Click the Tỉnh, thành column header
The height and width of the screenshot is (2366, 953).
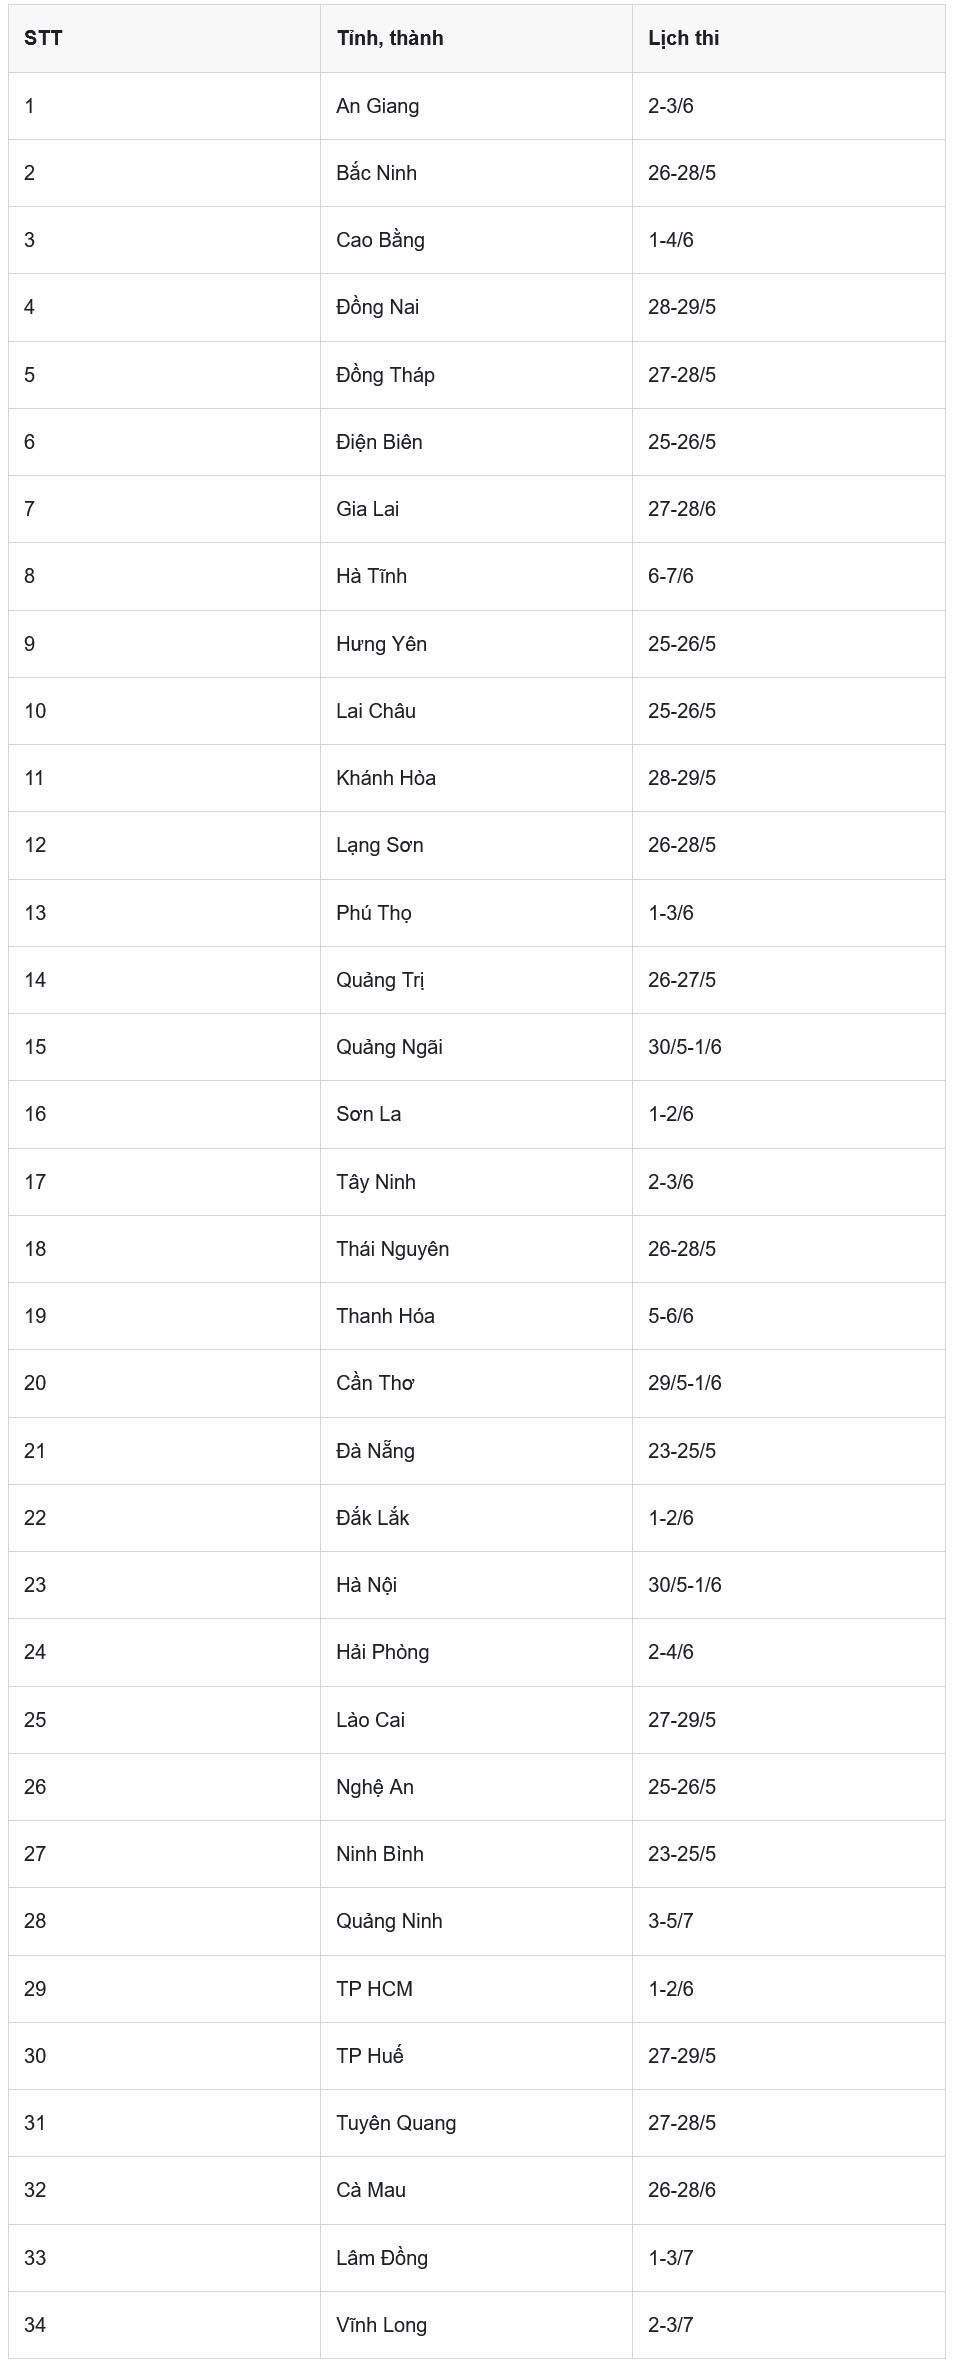[476, 38]
